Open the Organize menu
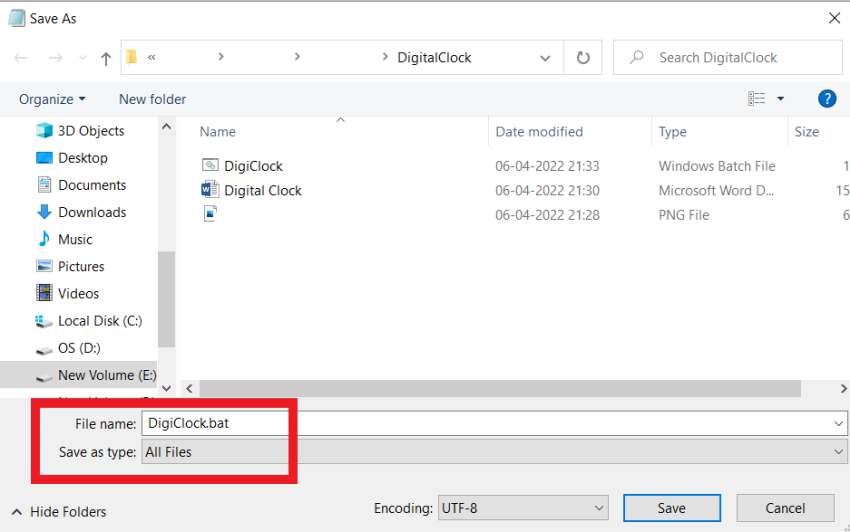Image resolution: width=850 pixels, height=532 pixels. pyautogui.click(x=52, y=99)
